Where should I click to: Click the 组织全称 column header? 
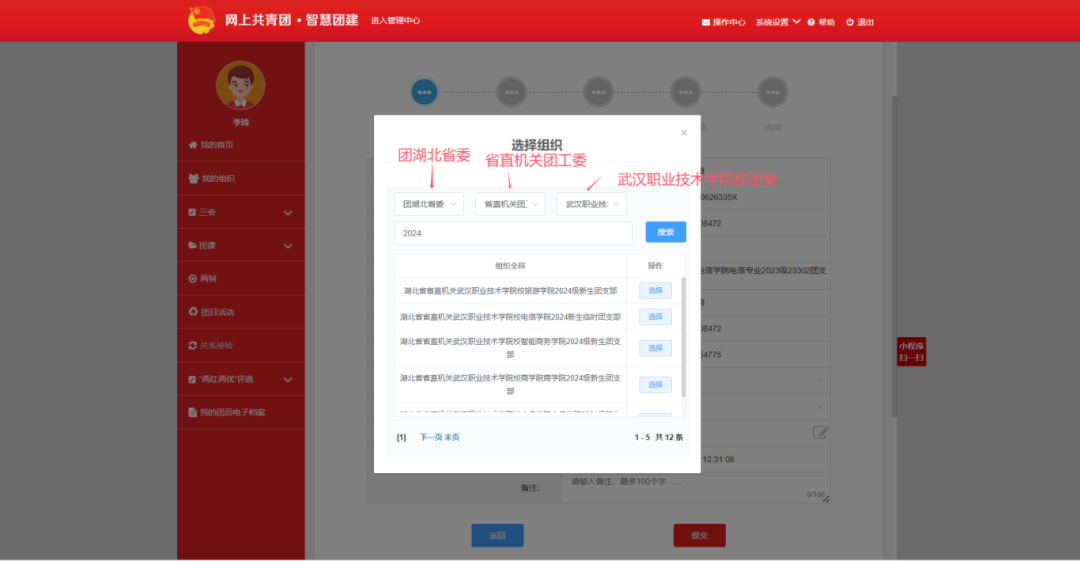(x=510, y=265)
